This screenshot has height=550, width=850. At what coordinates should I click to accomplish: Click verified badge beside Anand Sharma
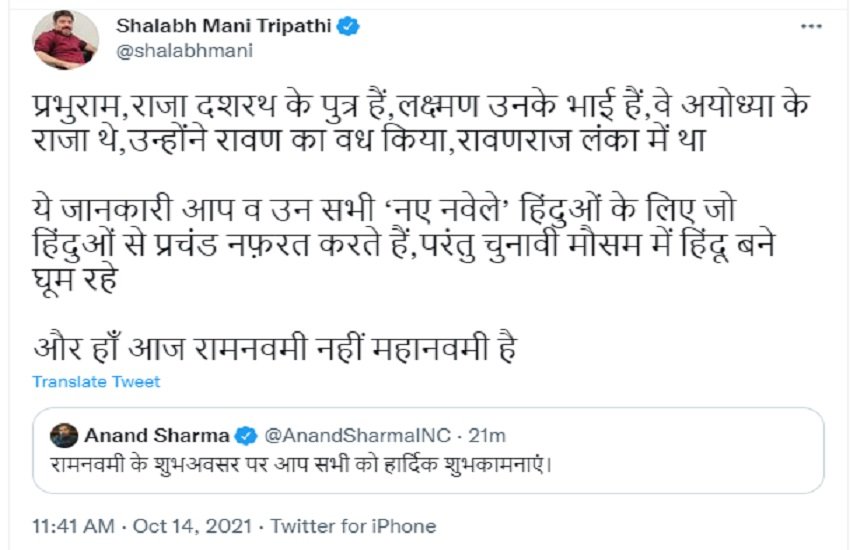pyautogui.click(x=244, y=436)
